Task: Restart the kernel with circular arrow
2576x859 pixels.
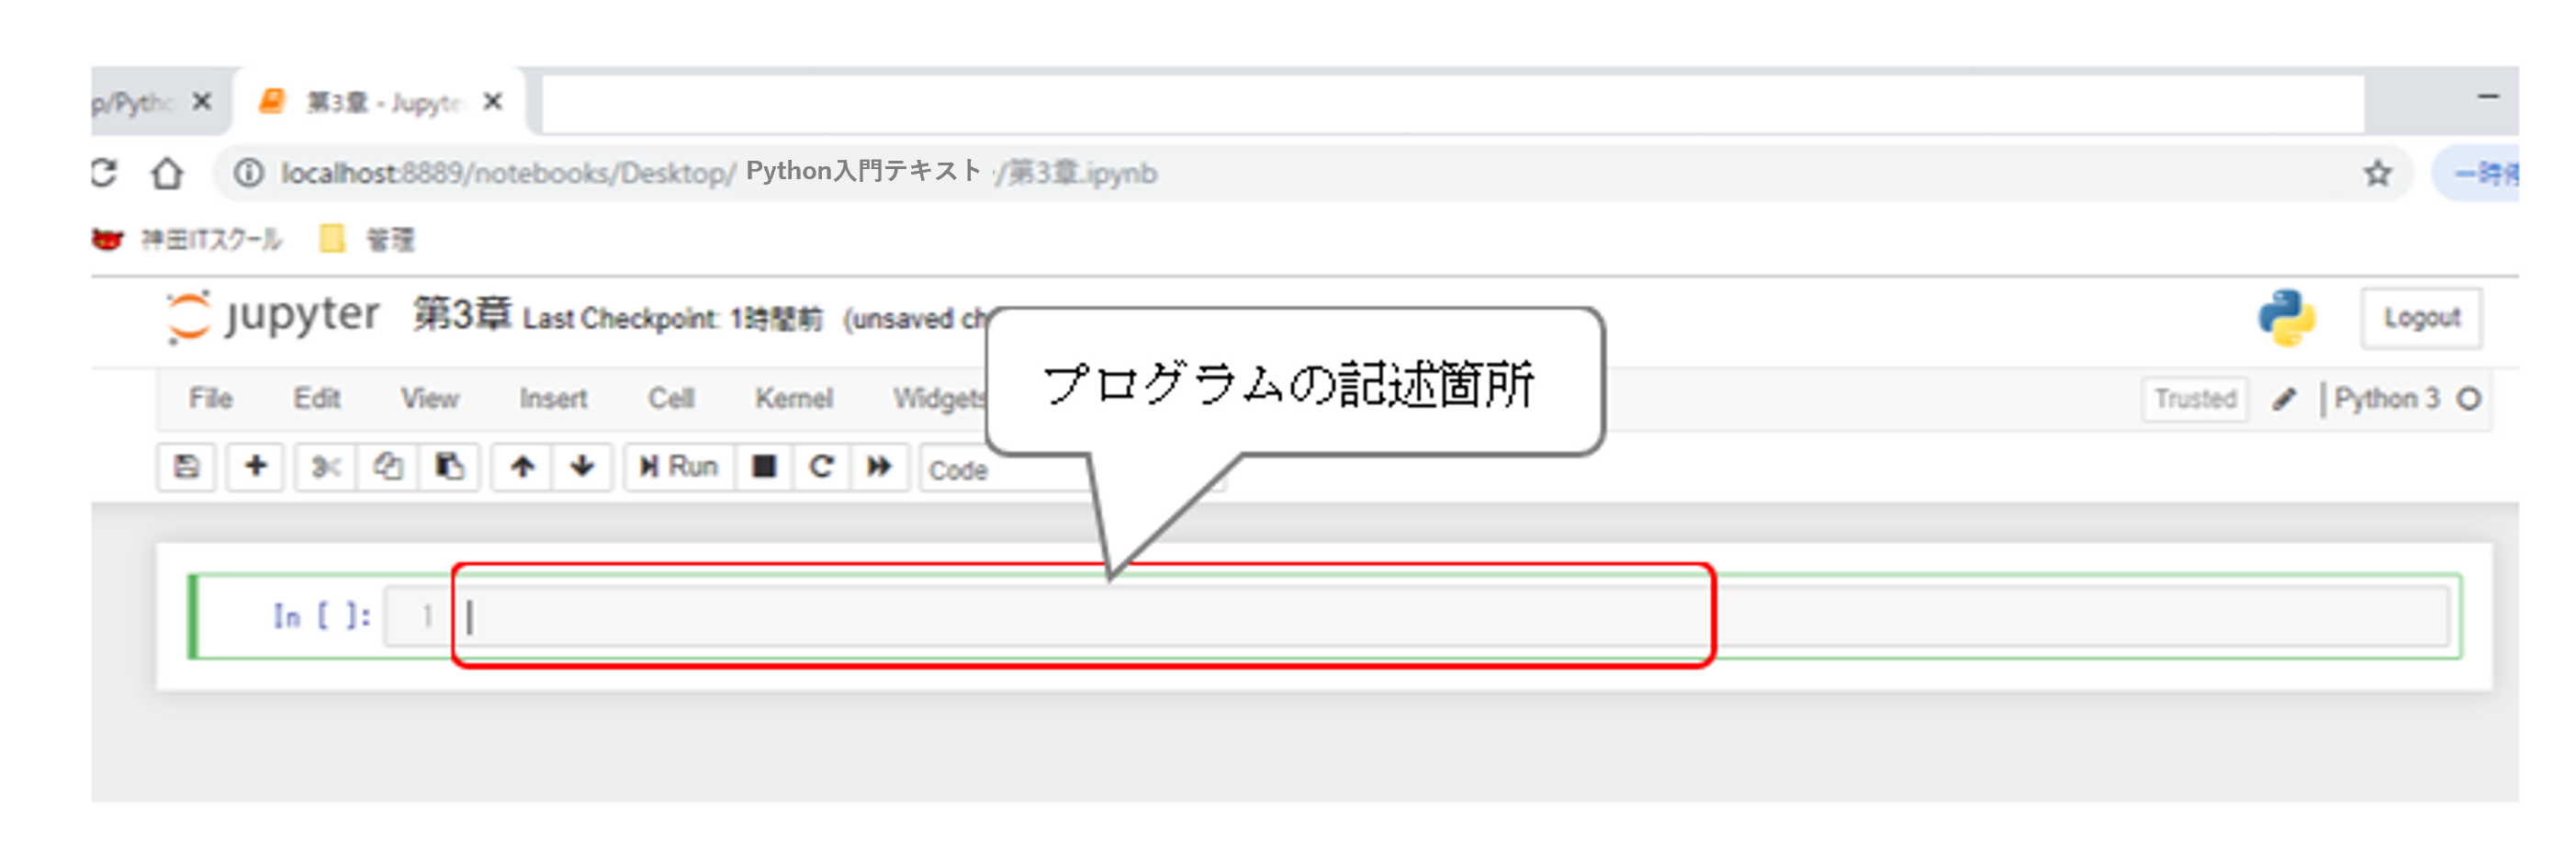Action: (821, 467)
